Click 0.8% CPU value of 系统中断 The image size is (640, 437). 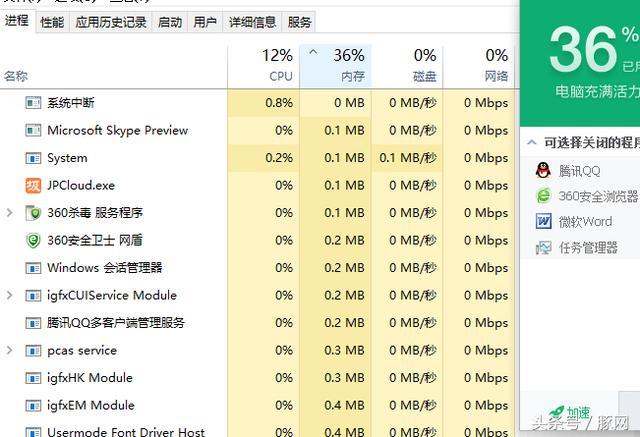[x=279, y=102]
